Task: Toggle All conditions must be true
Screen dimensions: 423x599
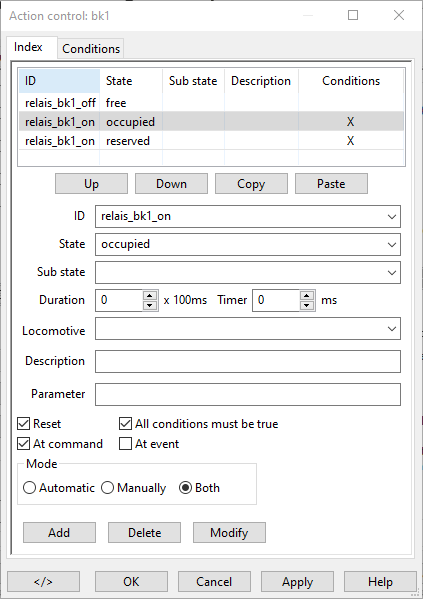Action: coord(125,424)
